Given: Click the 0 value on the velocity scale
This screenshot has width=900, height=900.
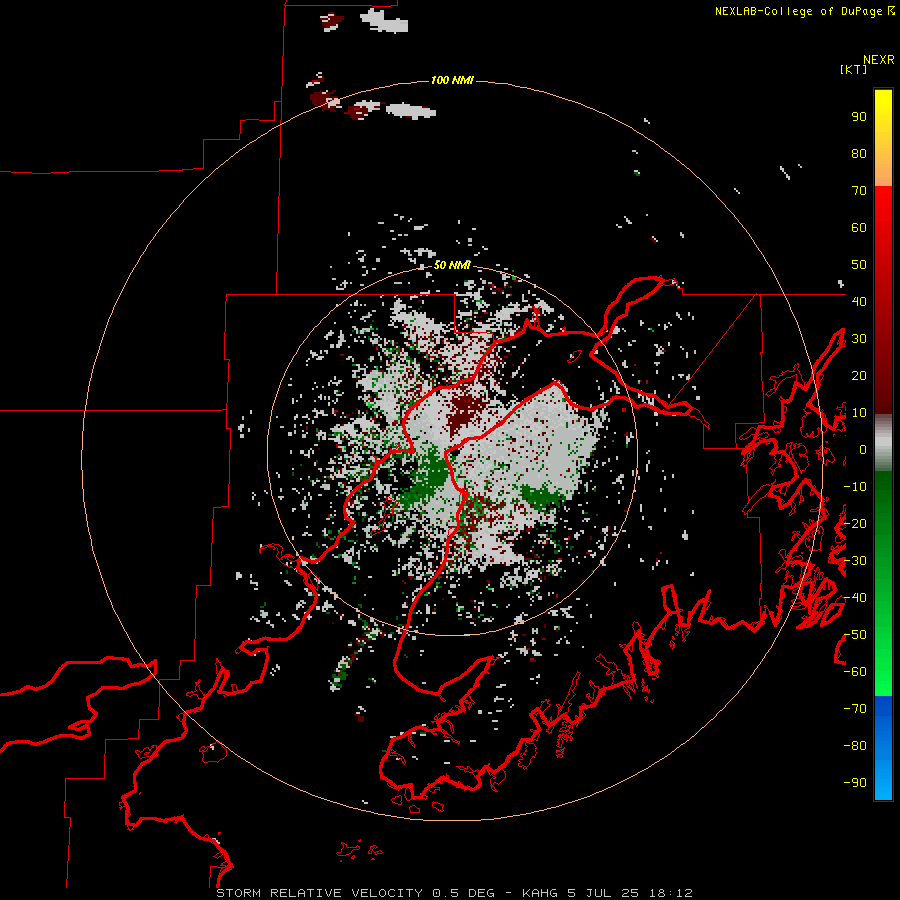Looking at the screenshot, I should pos(863,450).
